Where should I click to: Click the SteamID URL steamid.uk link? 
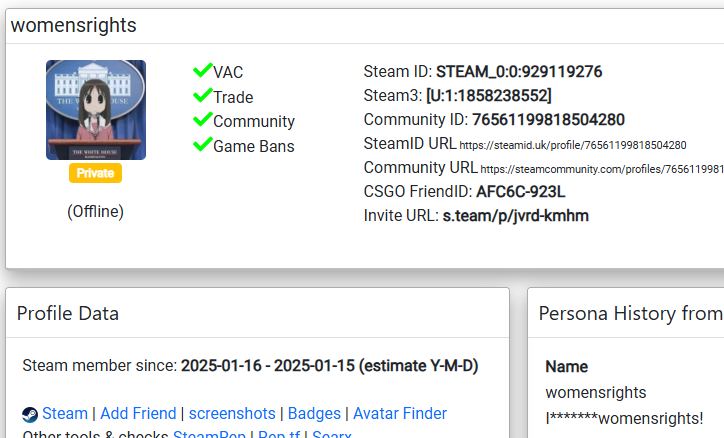[573, 145]
